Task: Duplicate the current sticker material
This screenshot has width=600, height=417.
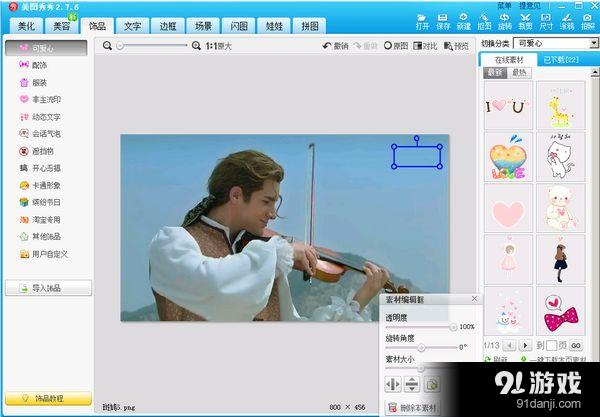Action: tap(431, 384)
